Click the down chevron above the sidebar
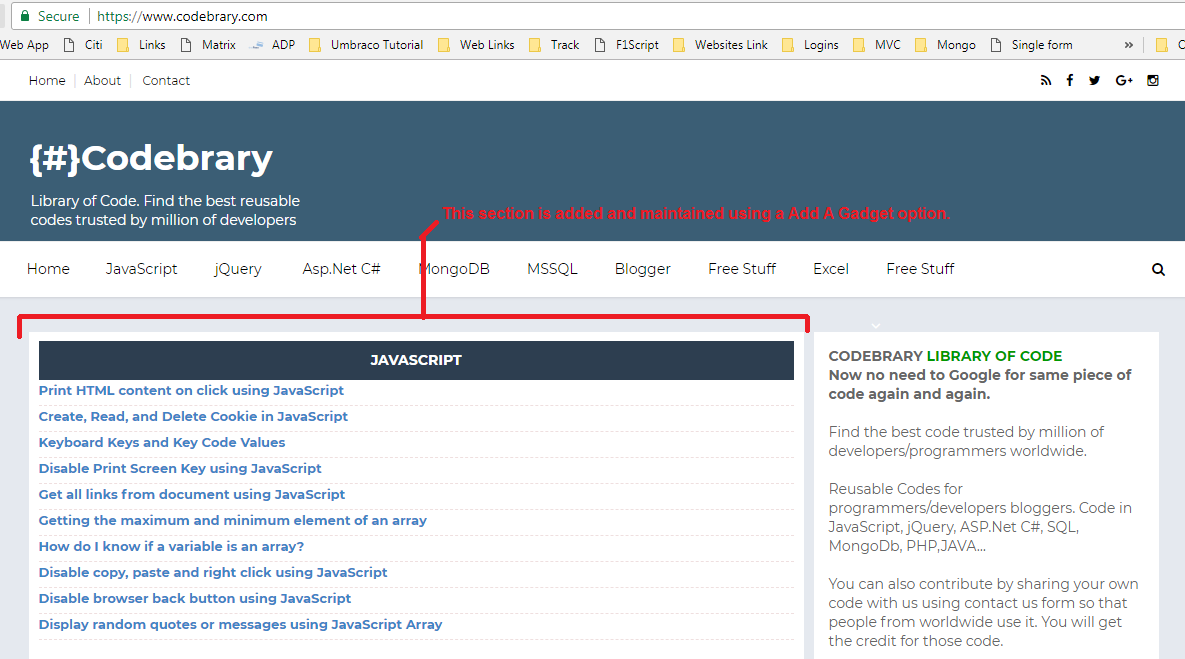 tap(875, 325)
